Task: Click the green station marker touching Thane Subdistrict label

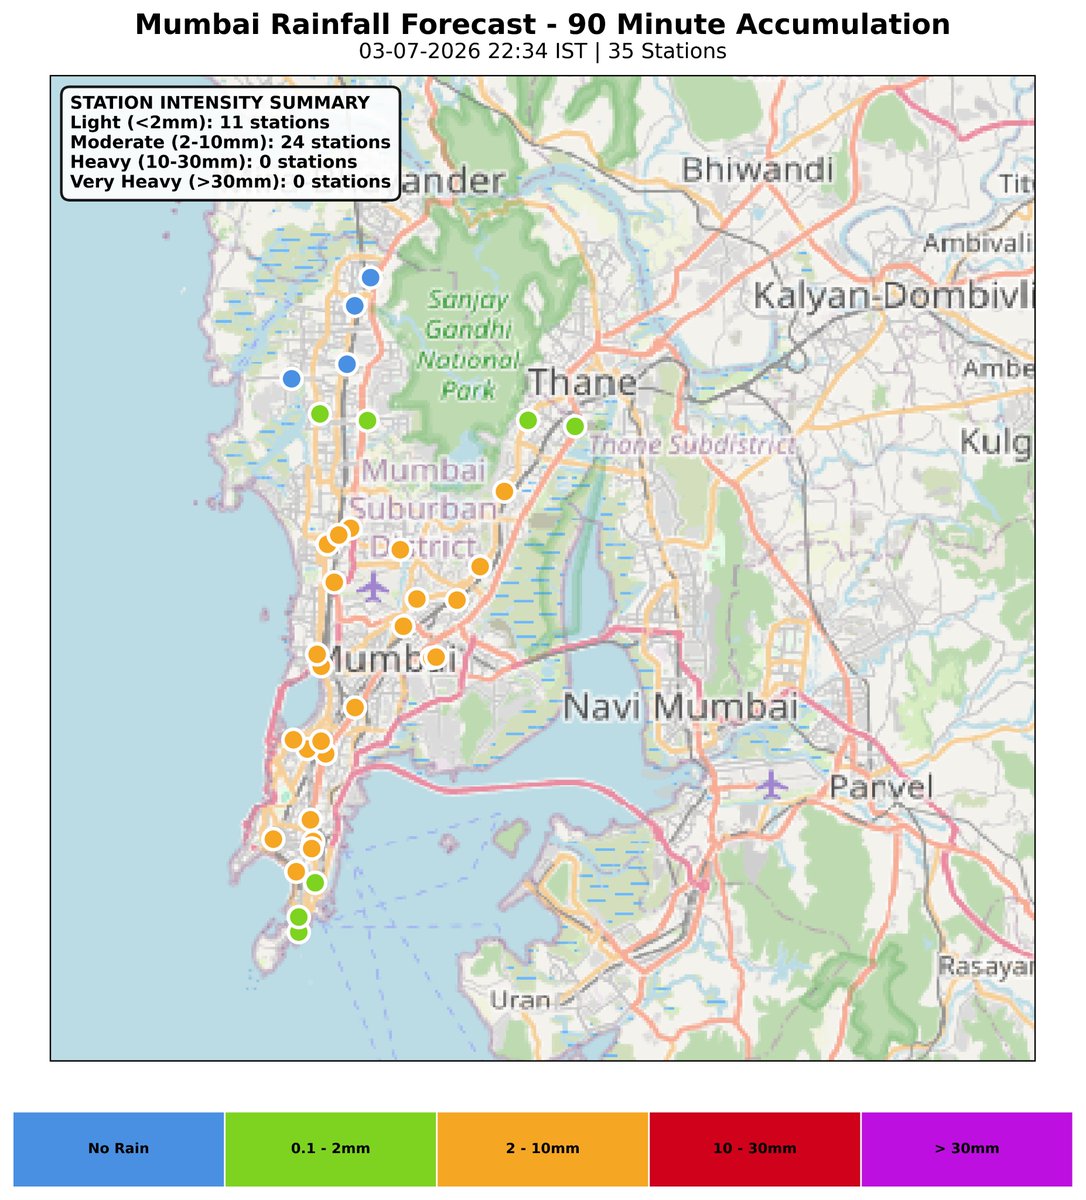Action: point(574,426)
